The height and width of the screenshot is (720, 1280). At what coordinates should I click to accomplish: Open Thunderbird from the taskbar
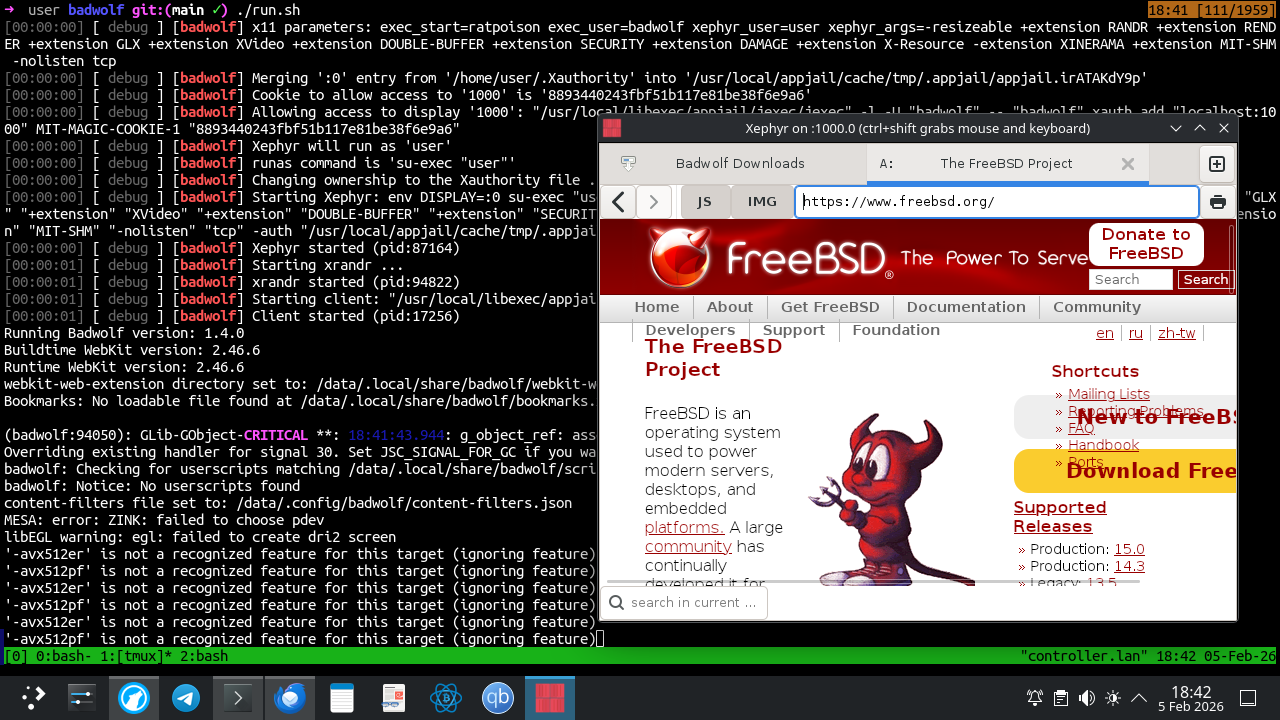[x=290, y=697]
